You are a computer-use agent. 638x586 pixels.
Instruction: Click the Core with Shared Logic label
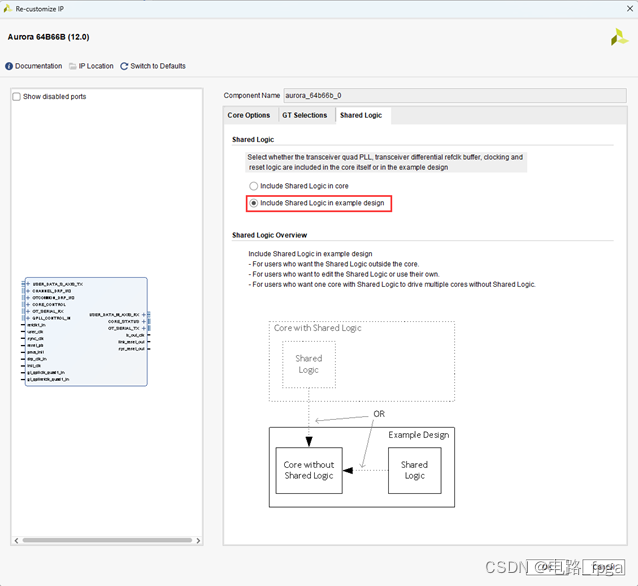click(317, 328)
